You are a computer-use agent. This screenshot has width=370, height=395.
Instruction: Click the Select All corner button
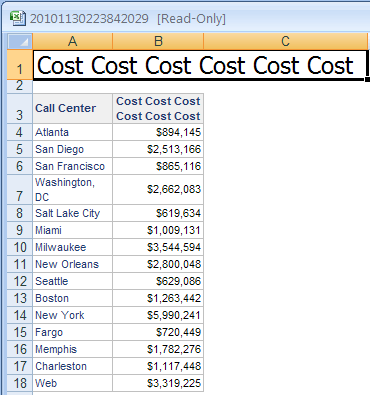tap(20, 41)
